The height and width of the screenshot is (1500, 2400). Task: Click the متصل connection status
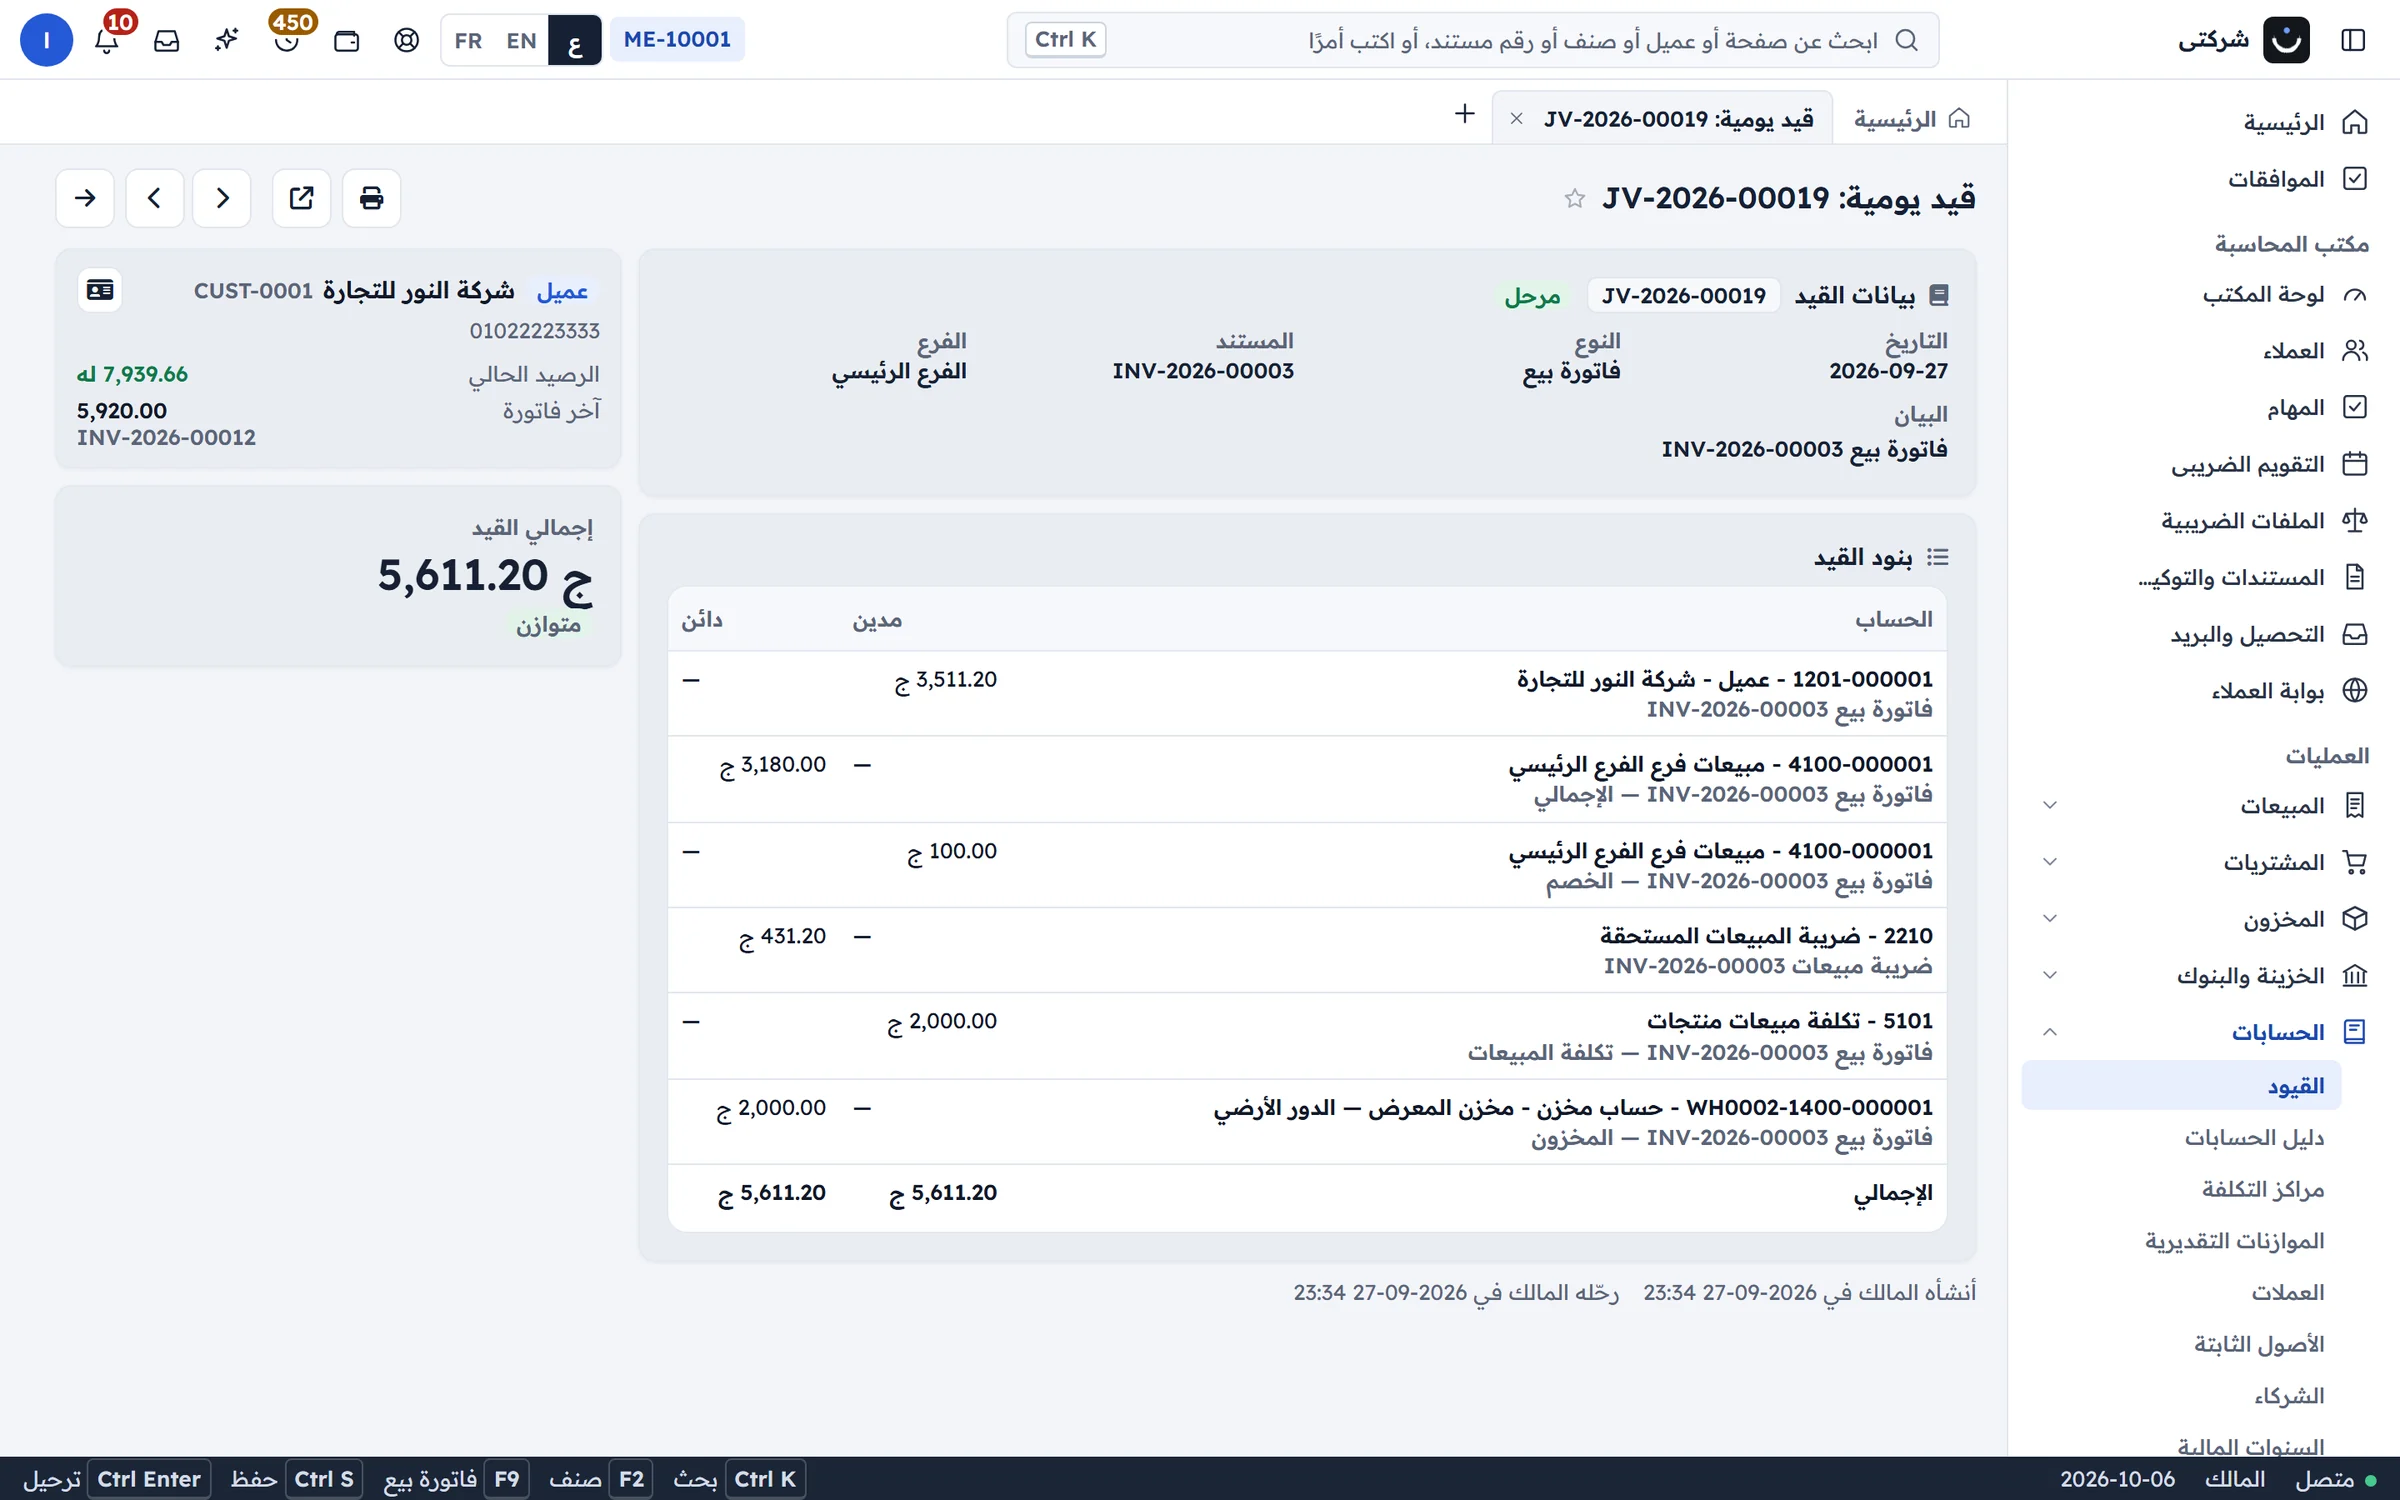coord(2335,1479)
